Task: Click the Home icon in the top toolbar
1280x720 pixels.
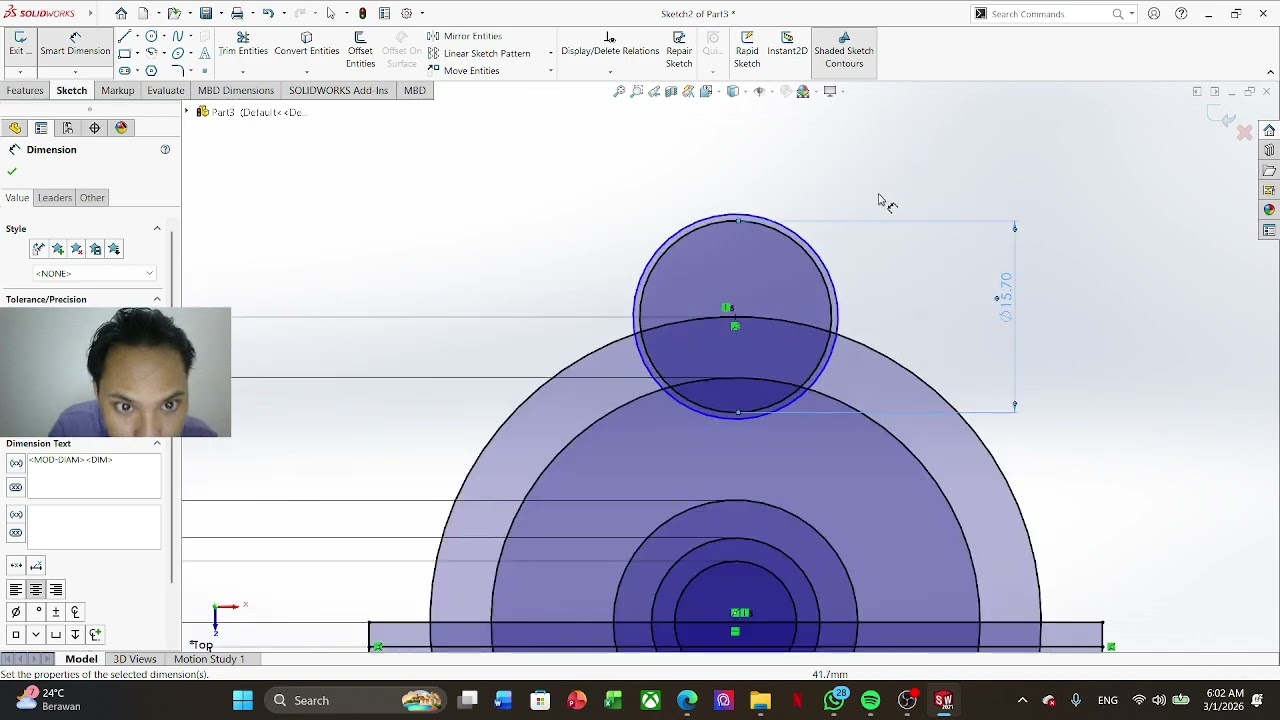Action: [121, 14]
